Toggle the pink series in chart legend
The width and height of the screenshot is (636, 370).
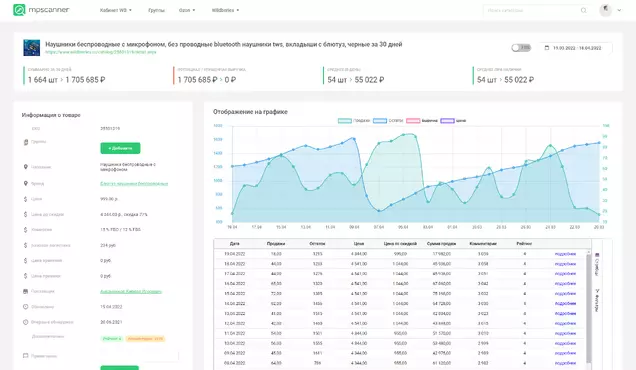coord(422,120)
